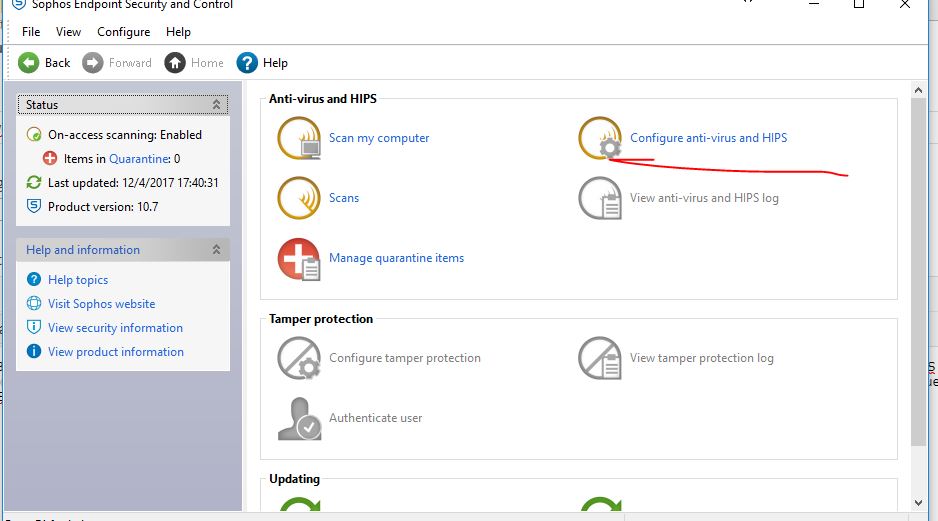Open the Scans link
Screen dimensions: 938x521
tap(344, 198)
